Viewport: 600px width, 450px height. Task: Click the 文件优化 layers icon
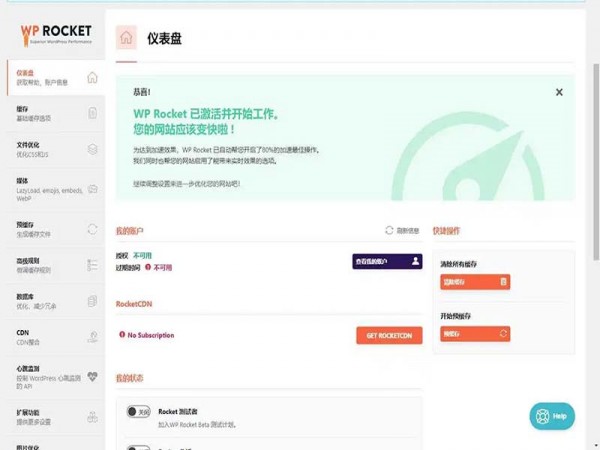point(92,149)
